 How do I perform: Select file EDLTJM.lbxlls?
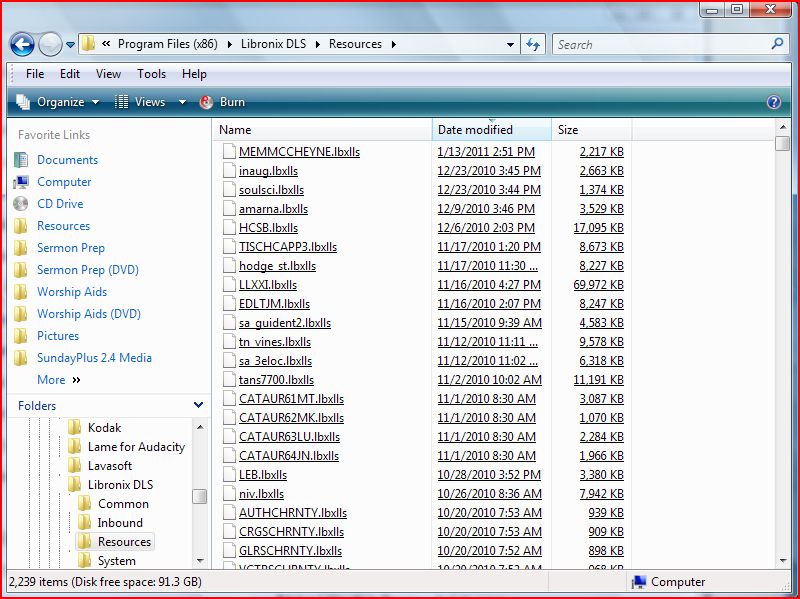coord(274,304)
